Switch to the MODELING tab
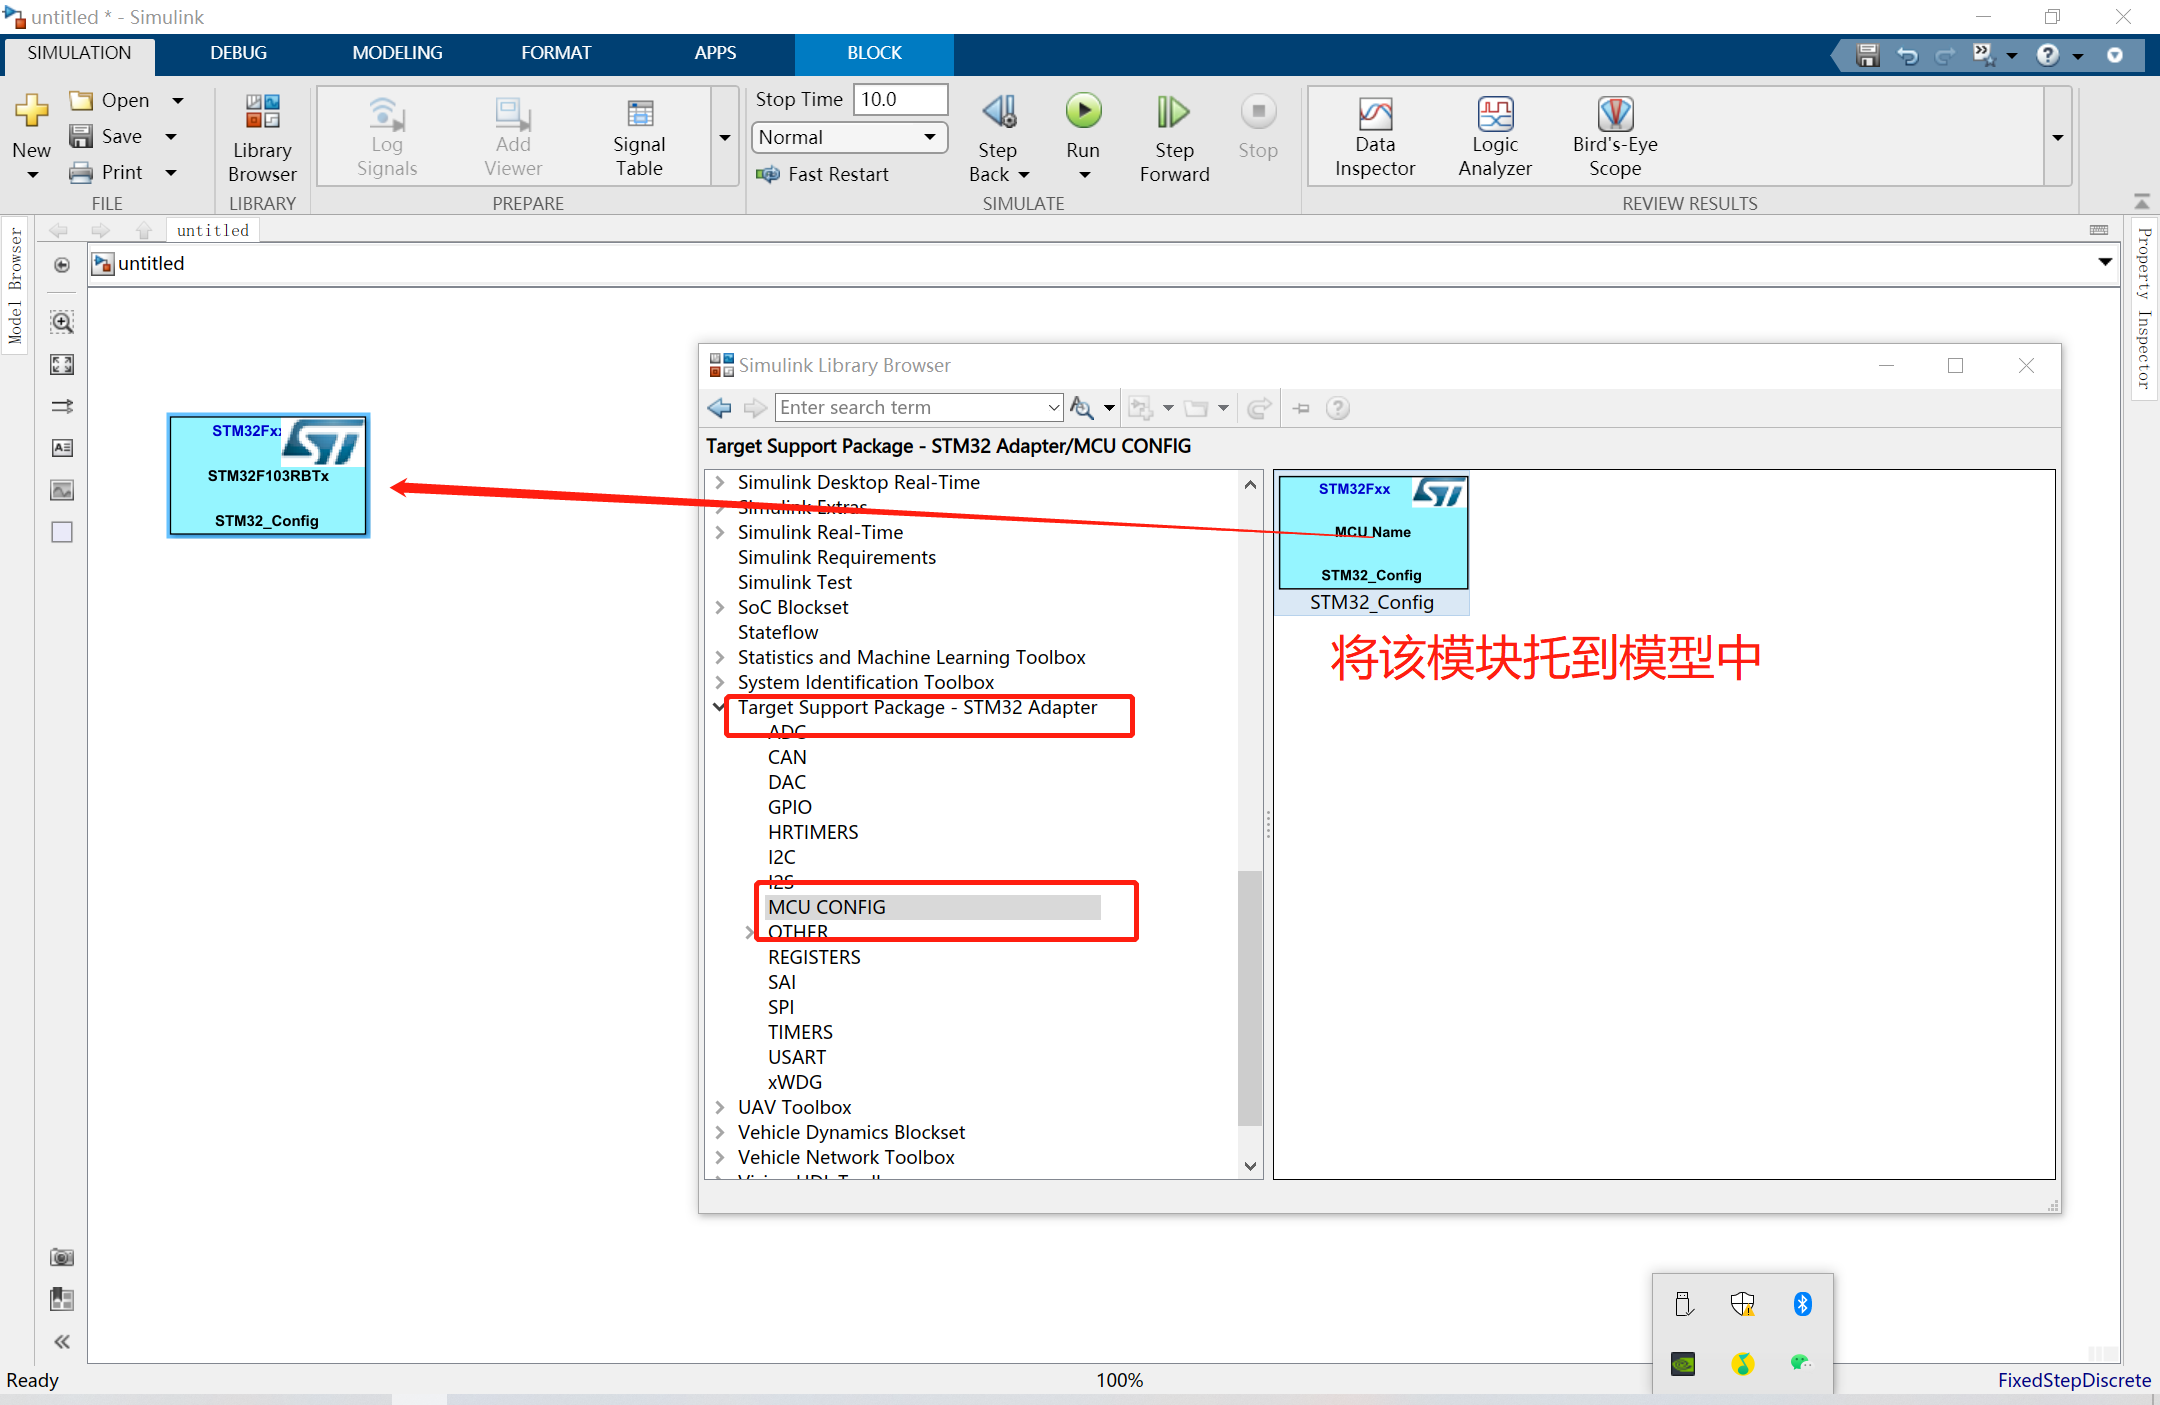The height and width of the screenshot is (1405, 2160). (x=397, y=53)
